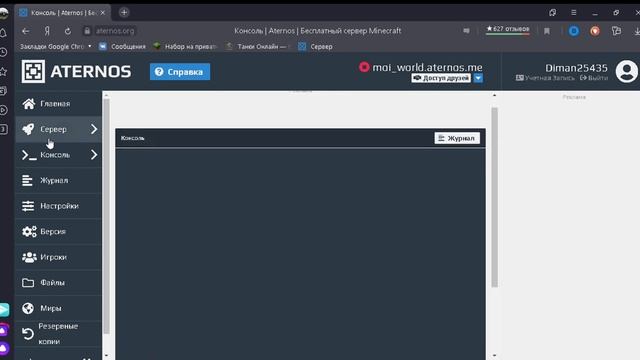
Task: Open the Танки Онлайн bookmark
Action: pos(257,47)
